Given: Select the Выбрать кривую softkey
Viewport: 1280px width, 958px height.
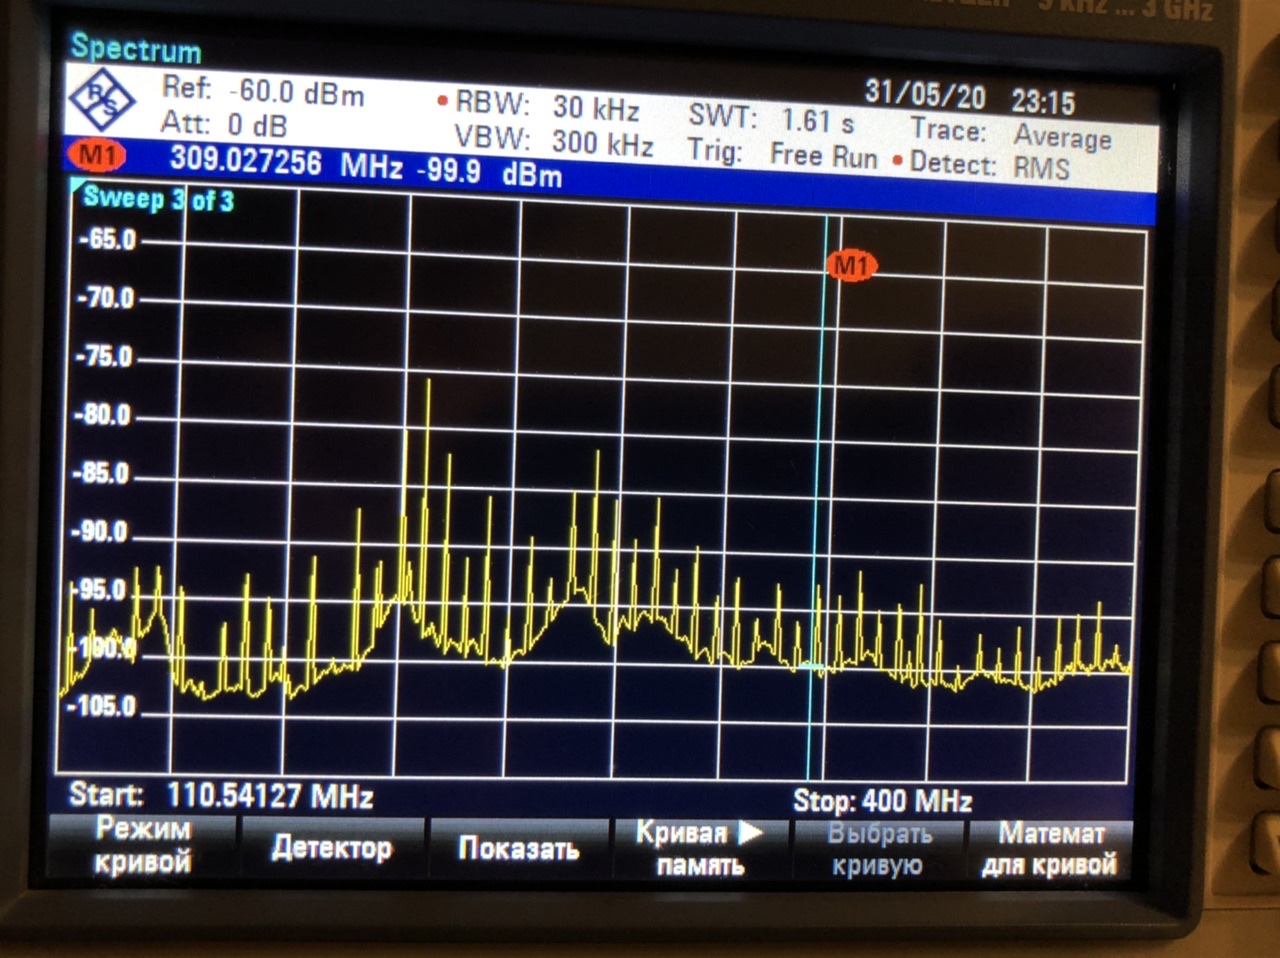Looking at the screenshot, I should point(878,849).
